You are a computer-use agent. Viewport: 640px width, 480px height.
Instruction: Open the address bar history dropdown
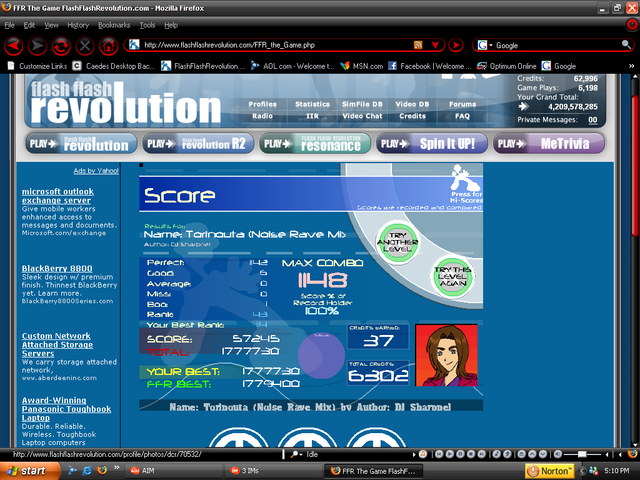(x=436, y=45)
